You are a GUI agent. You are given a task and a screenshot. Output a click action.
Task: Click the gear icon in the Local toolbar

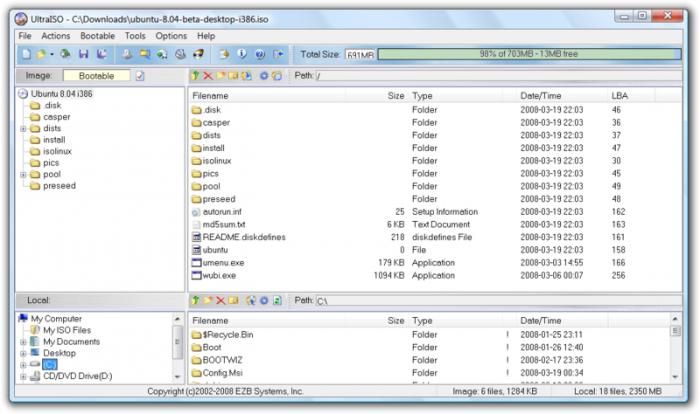point(264,301)
